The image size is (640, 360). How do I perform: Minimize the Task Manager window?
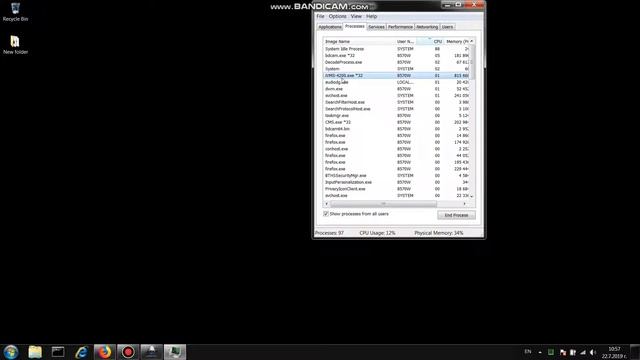pos(447,5)
